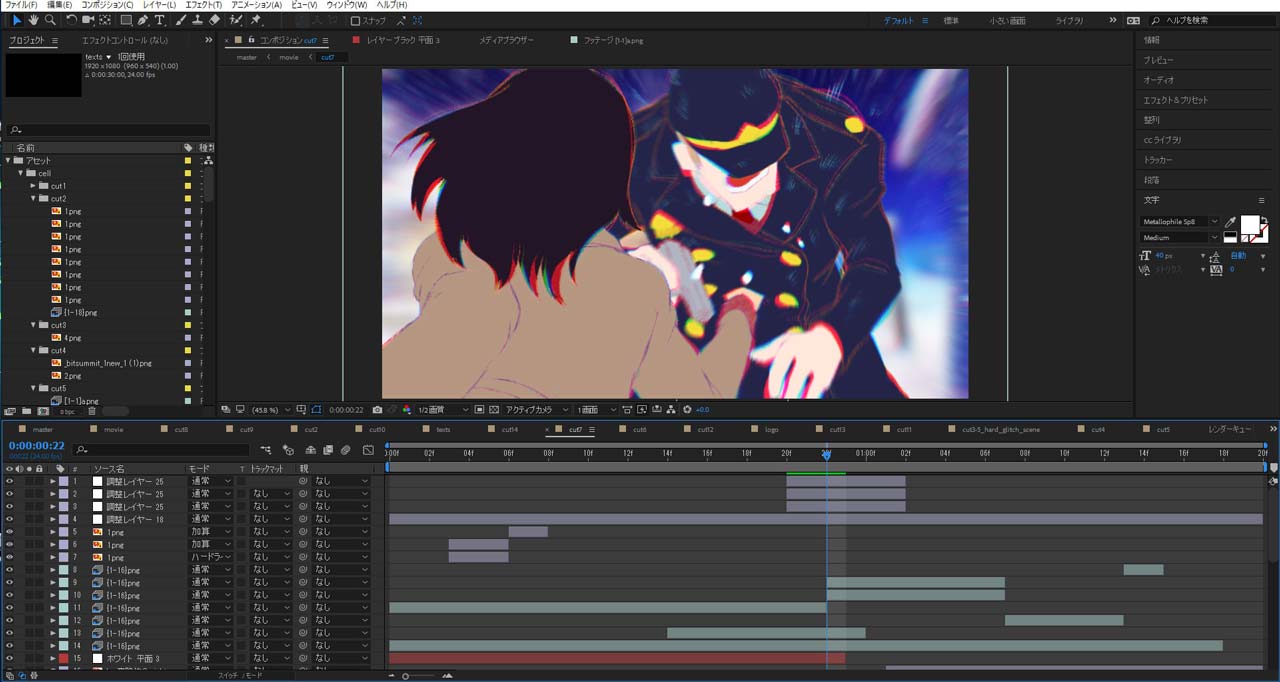Enable the スナップ checkbox
The image size is (1280, 682).
coord(355,20)
